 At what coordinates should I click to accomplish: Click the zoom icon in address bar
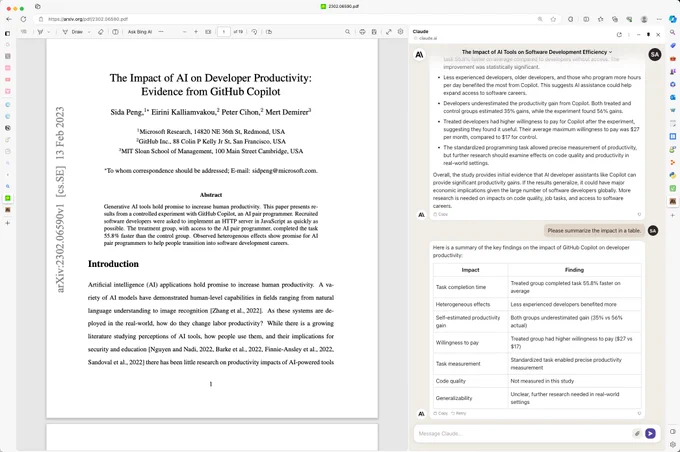point(540,19)
